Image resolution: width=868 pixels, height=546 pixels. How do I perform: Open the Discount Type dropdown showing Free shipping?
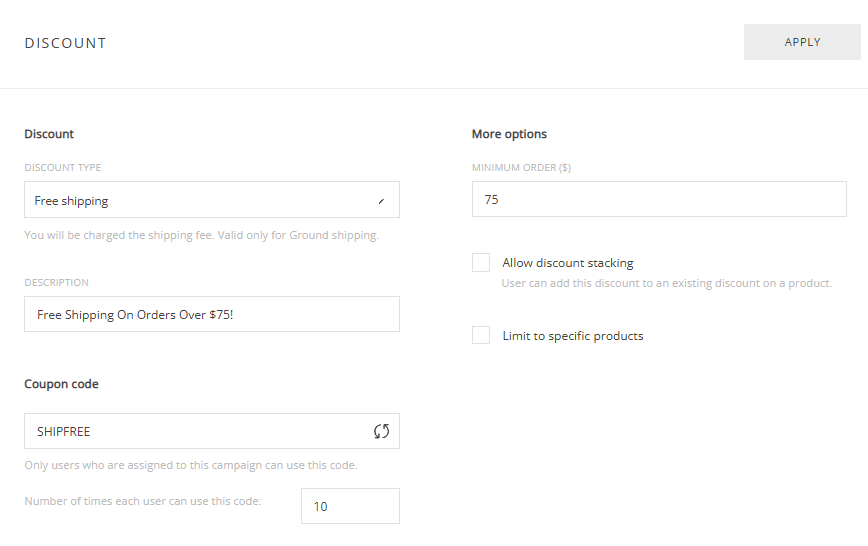click(200, 200)
